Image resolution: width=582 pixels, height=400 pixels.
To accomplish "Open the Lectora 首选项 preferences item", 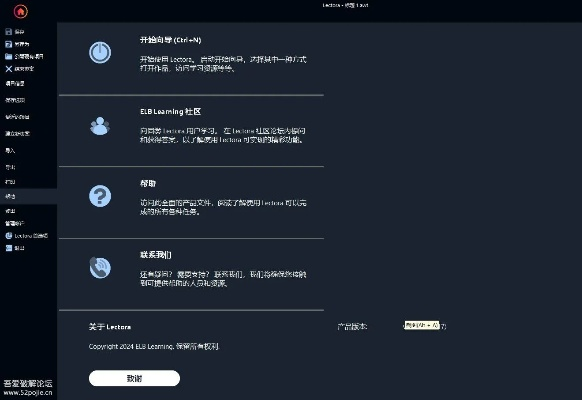I will [27, 236].
